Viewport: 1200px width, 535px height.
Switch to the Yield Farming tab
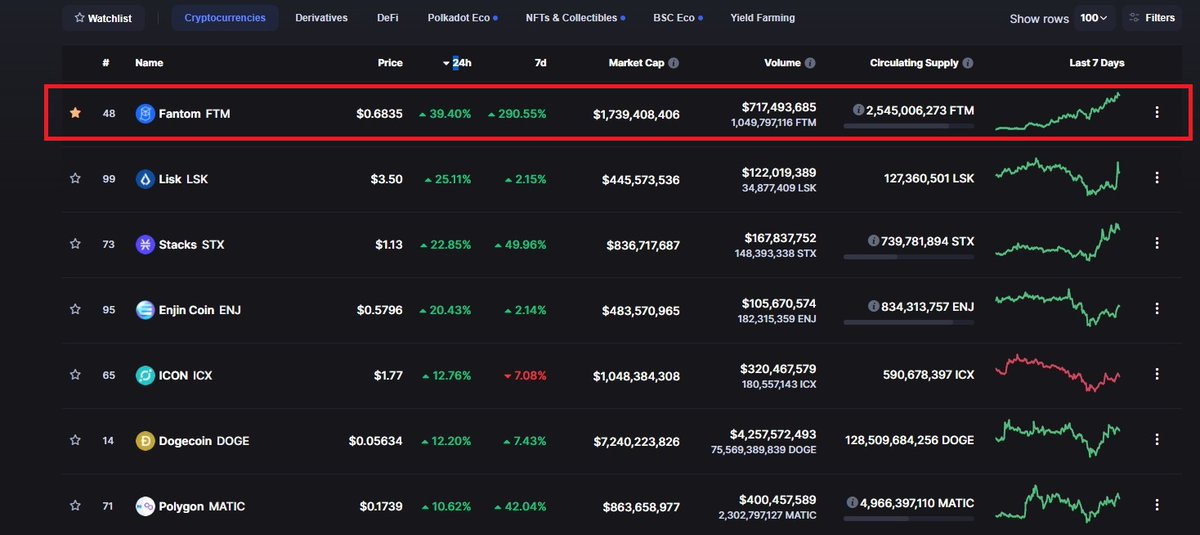pyautogui.click(x=763, y=18)
